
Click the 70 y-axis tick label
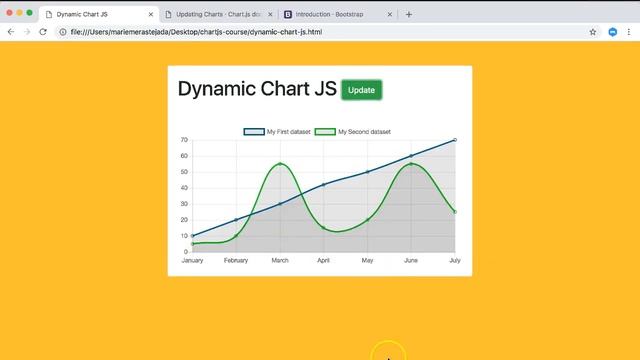click(x=184, y=140)
